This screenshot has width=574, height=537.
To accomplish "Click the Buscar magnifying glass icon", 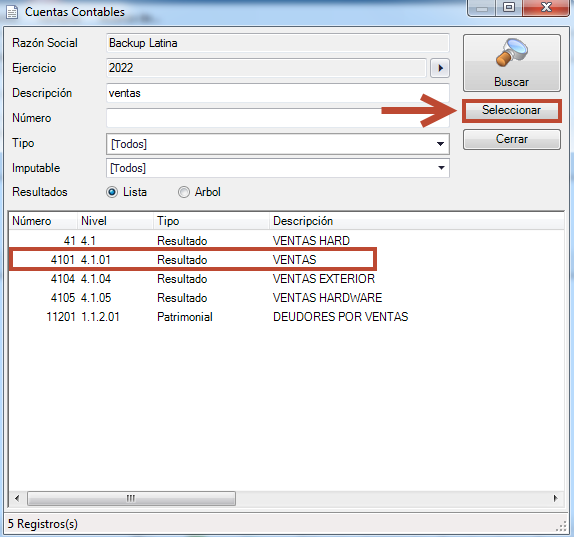I will click(x=512, y=53).
